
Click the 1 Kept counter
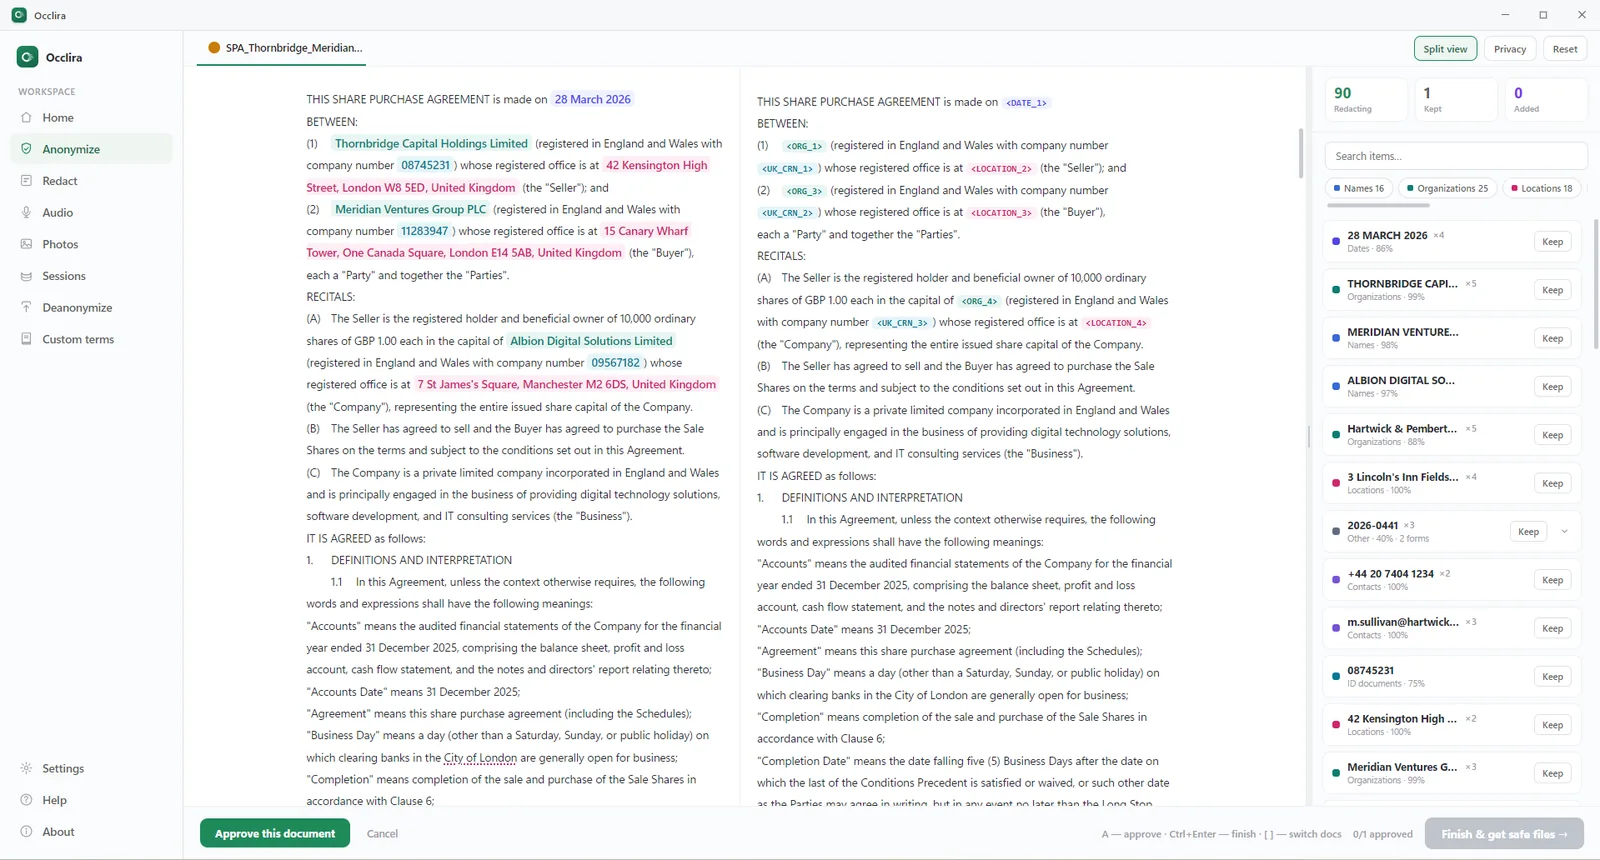click(x=1456, y=99)
